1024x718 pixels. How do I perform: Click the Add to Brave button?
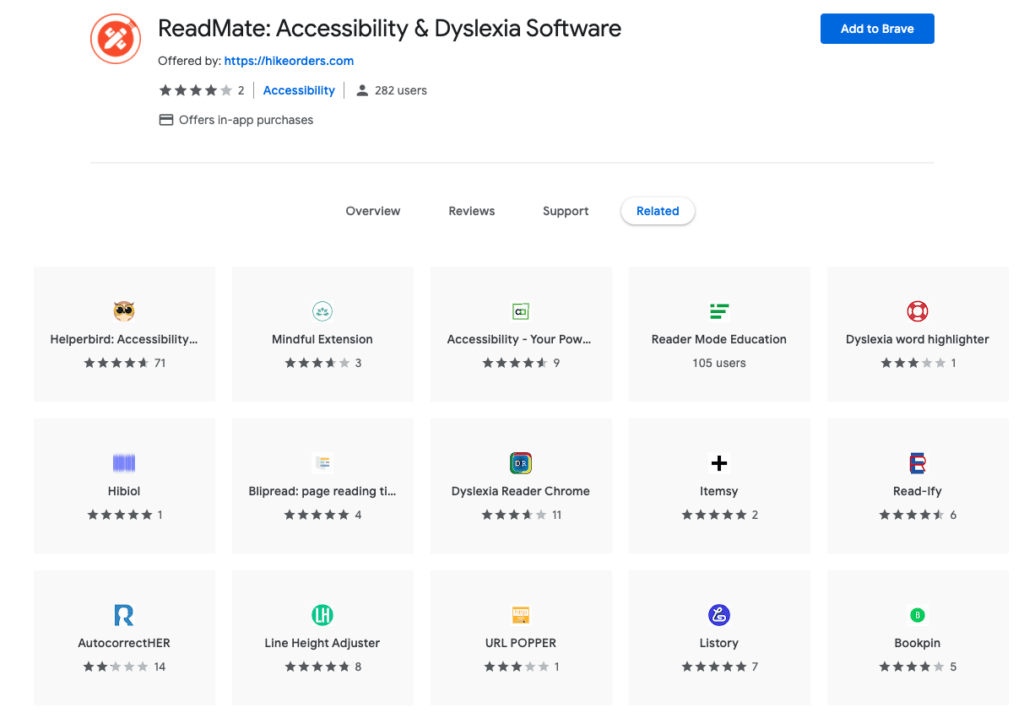pyautogui.click(x=877, y=29)
